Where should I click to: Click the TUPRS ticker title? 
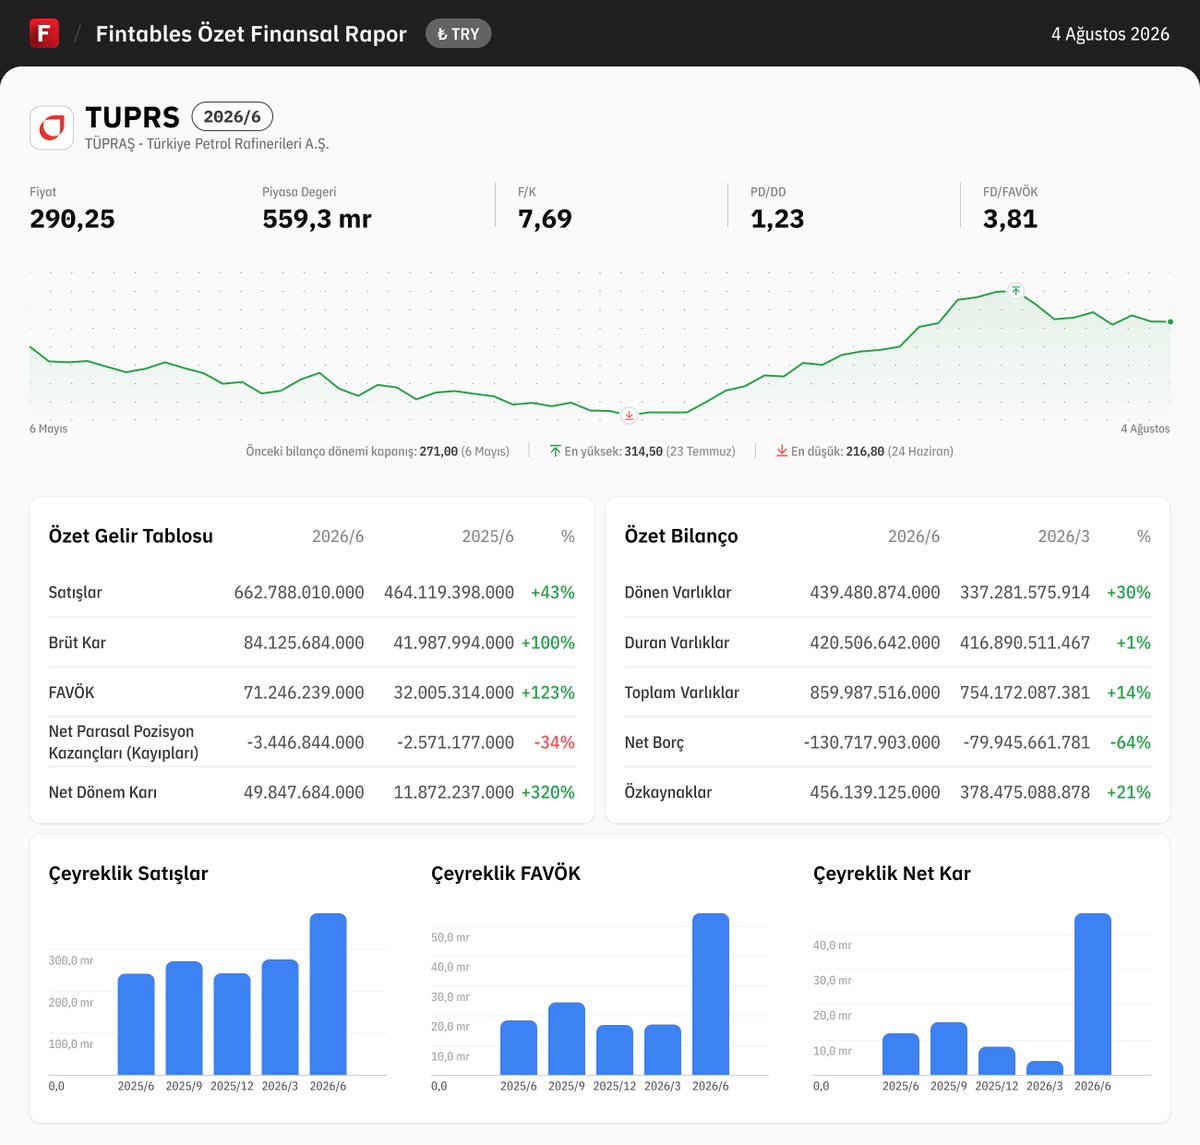pos(132,117)
